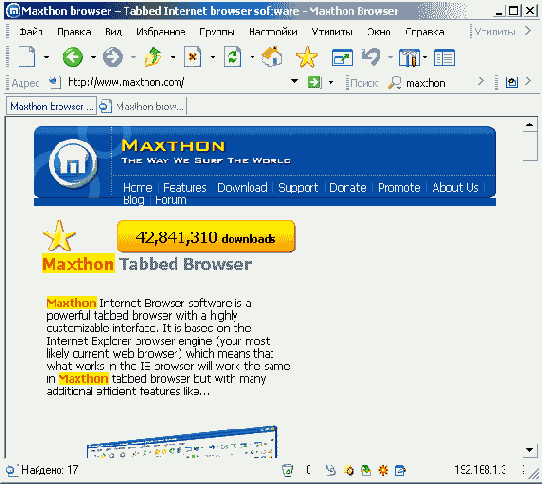542x484 pixels.
Task: Click the blue icon on the far right of the address row
Action: [512, 82]
